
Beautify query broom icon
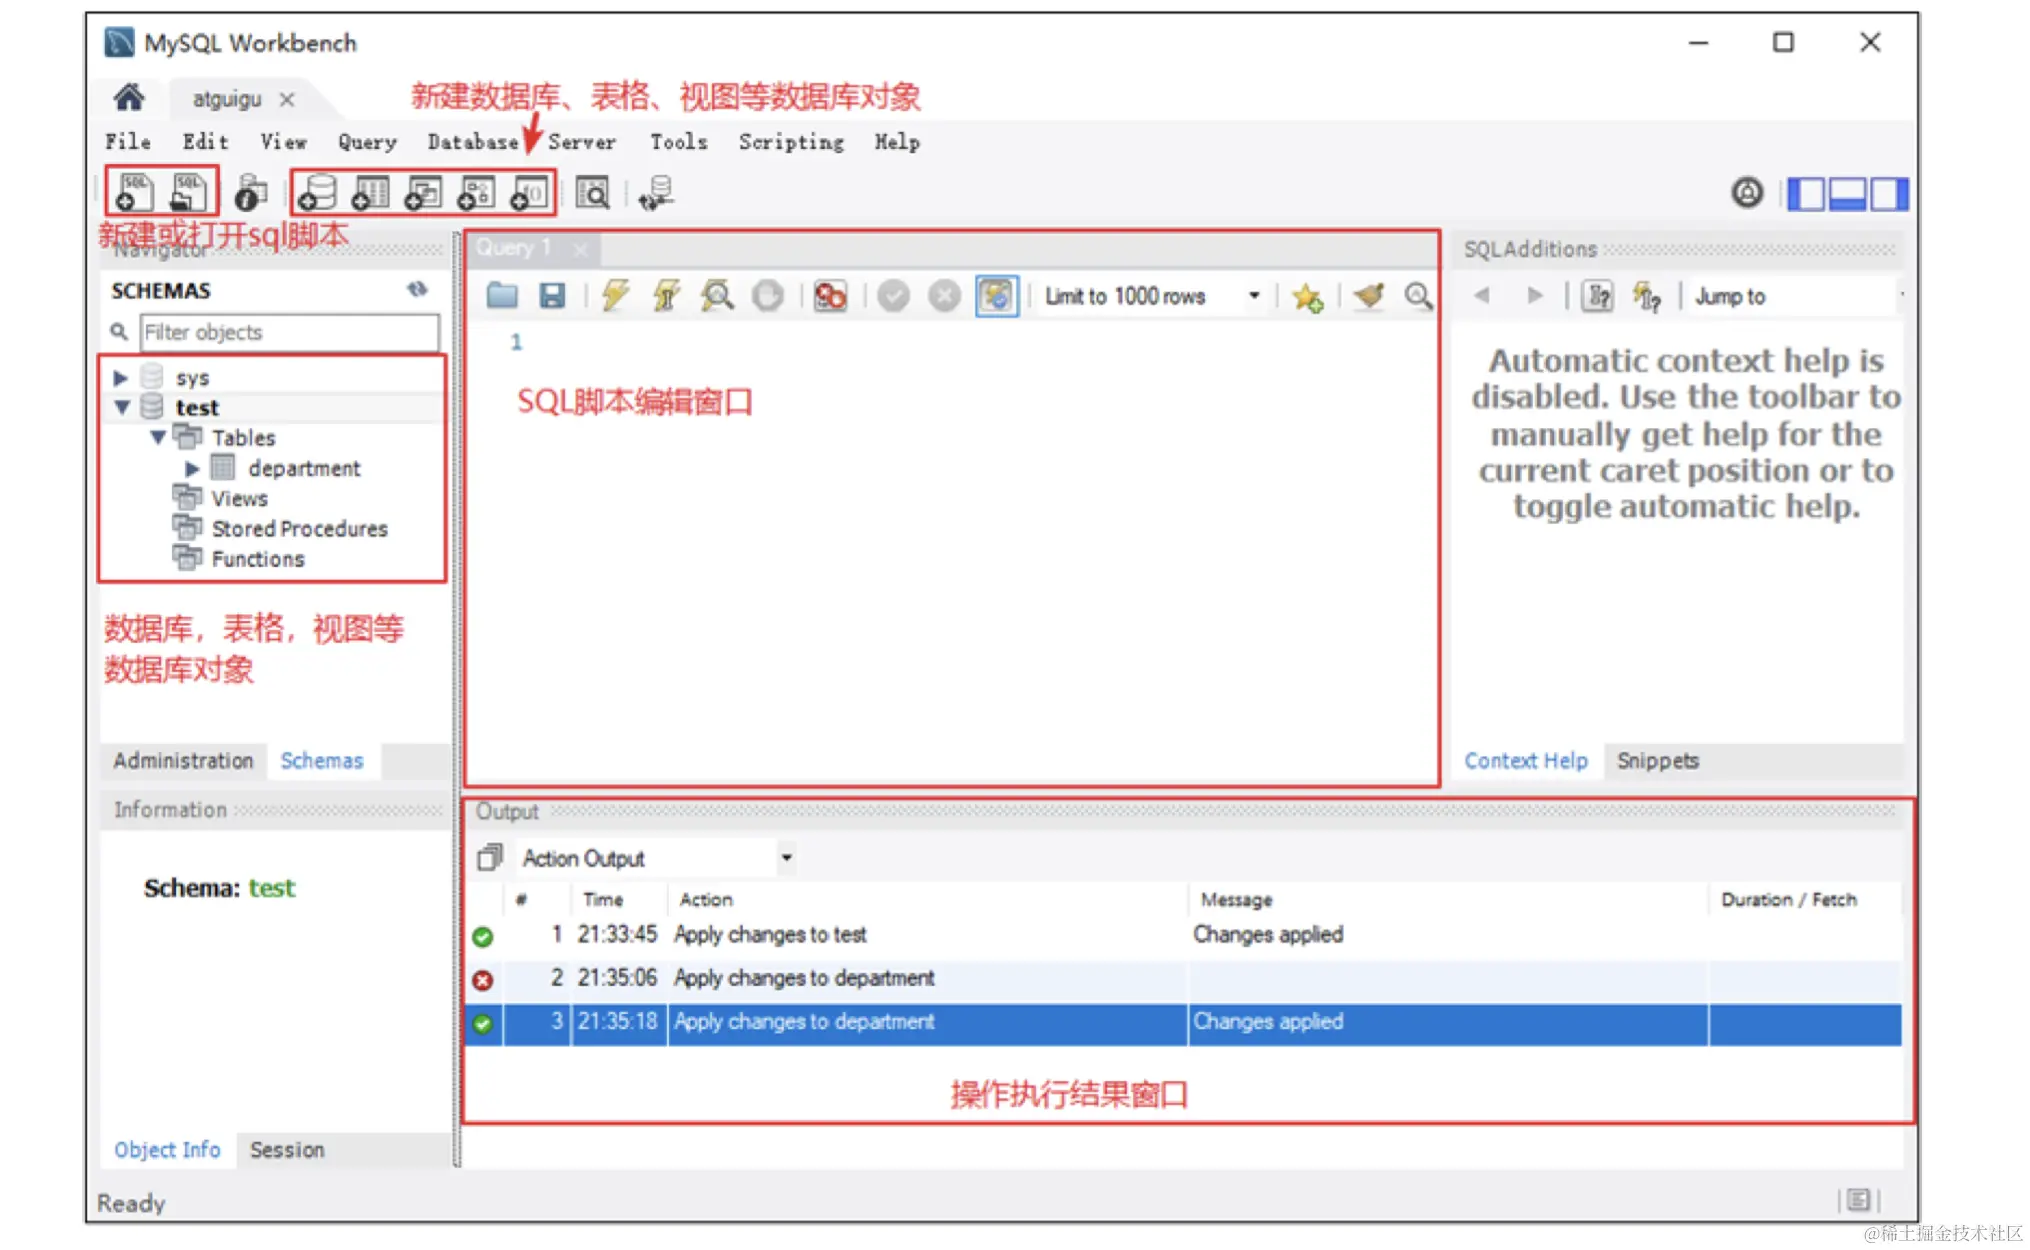click(x=1369, y=296)
